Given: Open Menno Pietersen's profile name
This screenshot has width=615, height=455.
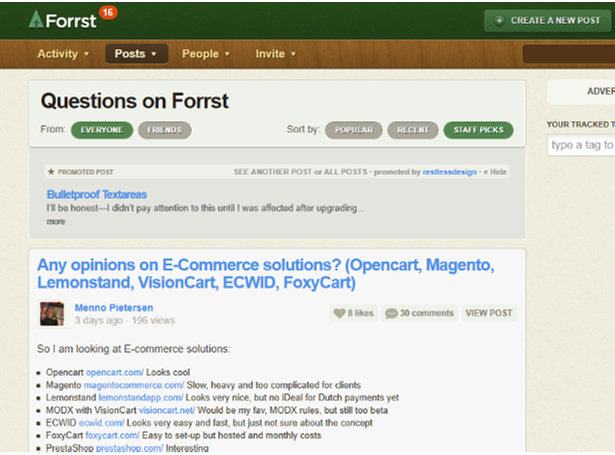Looking at the screenshot, I should (x=114, y=308).
